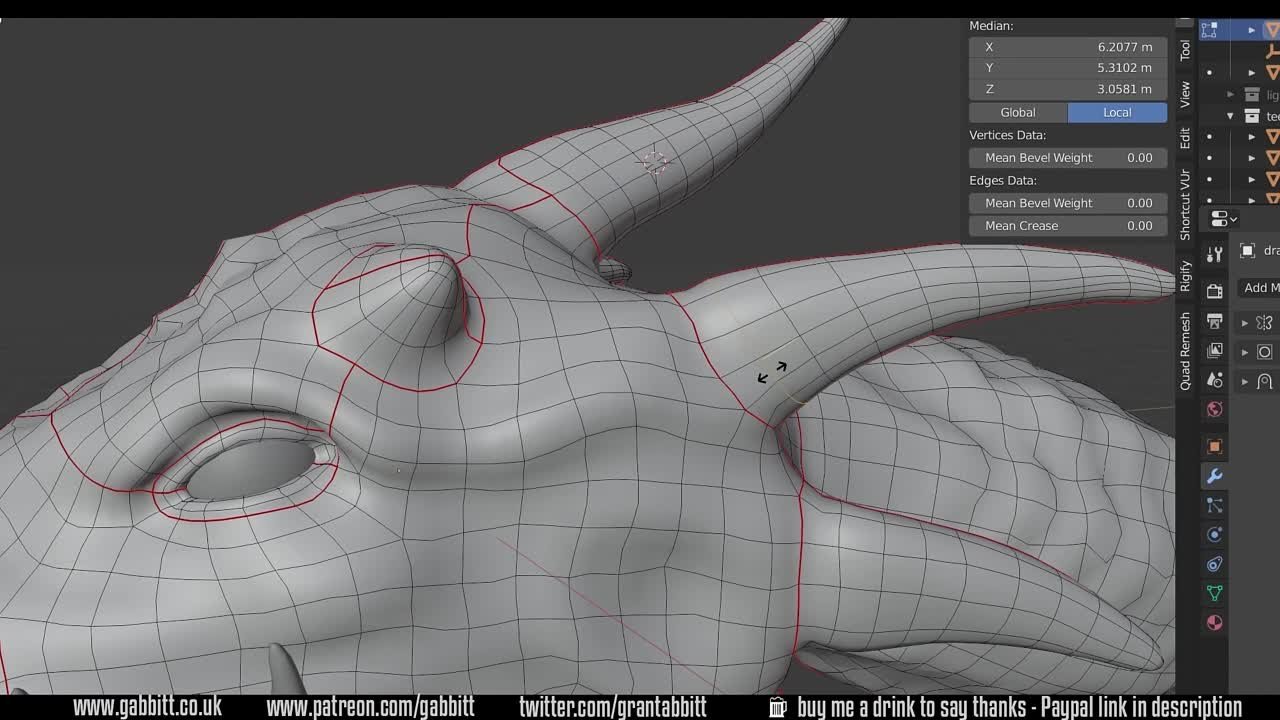Switch transform orientation to Global
1280x720 pixels.
pos(1017,112)
